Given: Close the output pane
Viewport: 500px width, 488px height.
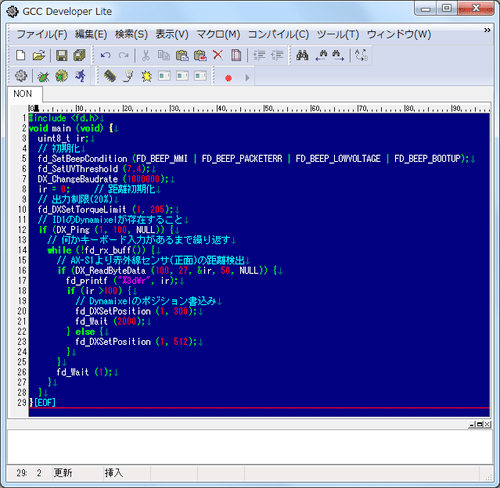Looking at the screenshot, I should 487,424.
